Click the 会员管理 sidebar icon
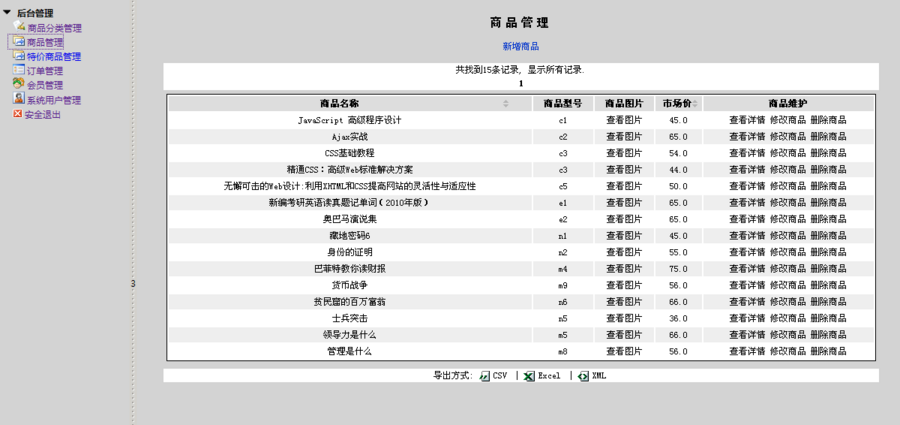Screen dimensions: 900x425 click(x=18, y=84)
